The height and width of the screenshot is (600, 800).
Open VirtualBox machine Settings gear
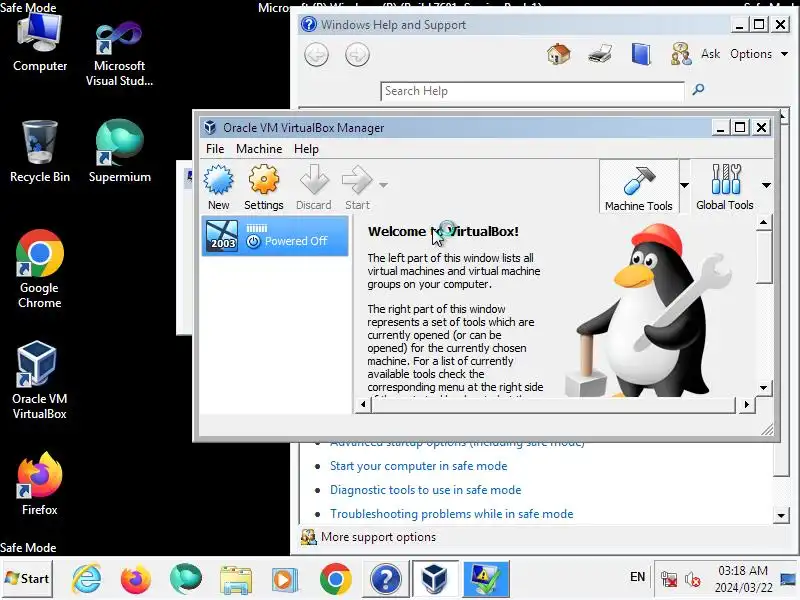263,187
